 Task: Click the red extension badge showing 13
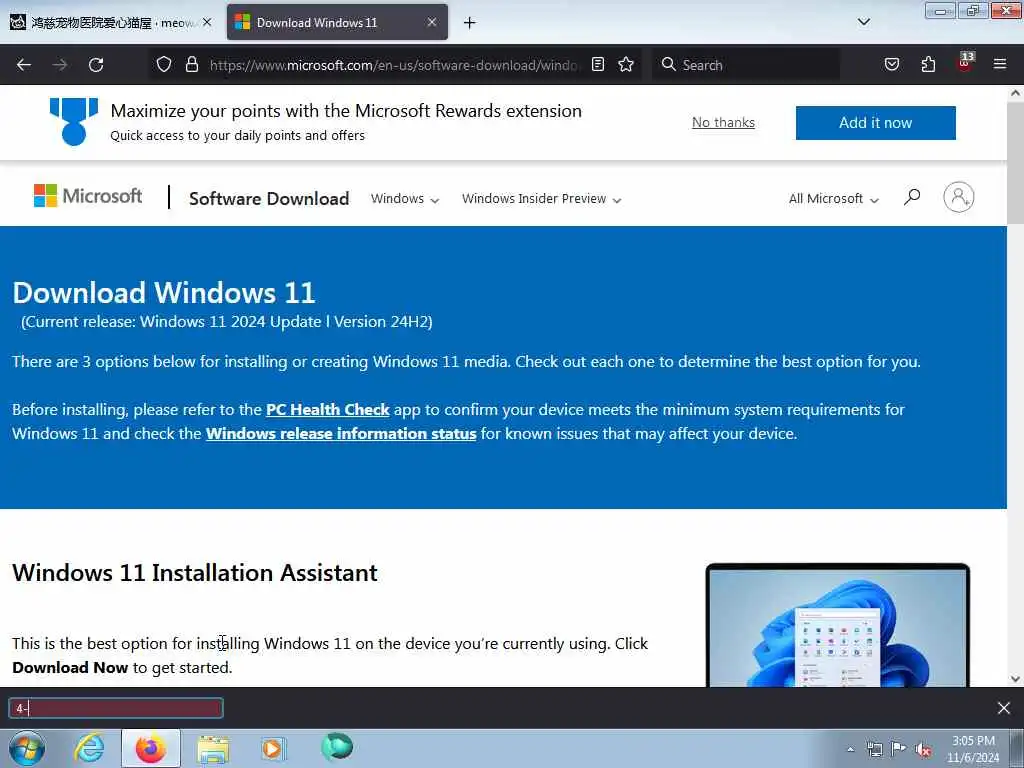[x=965, y=62]
